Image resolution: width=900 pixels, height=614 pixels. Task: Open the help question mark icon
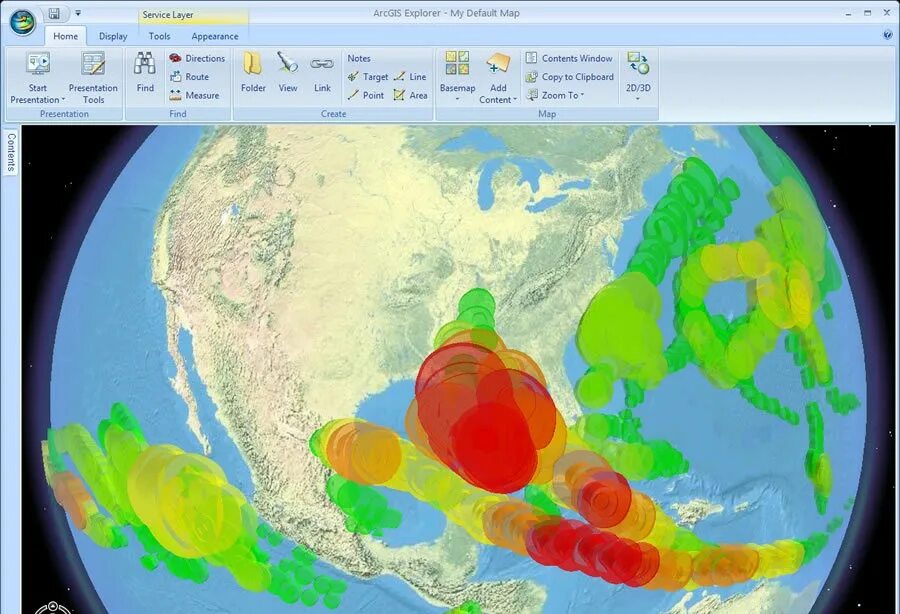point(888,35)
